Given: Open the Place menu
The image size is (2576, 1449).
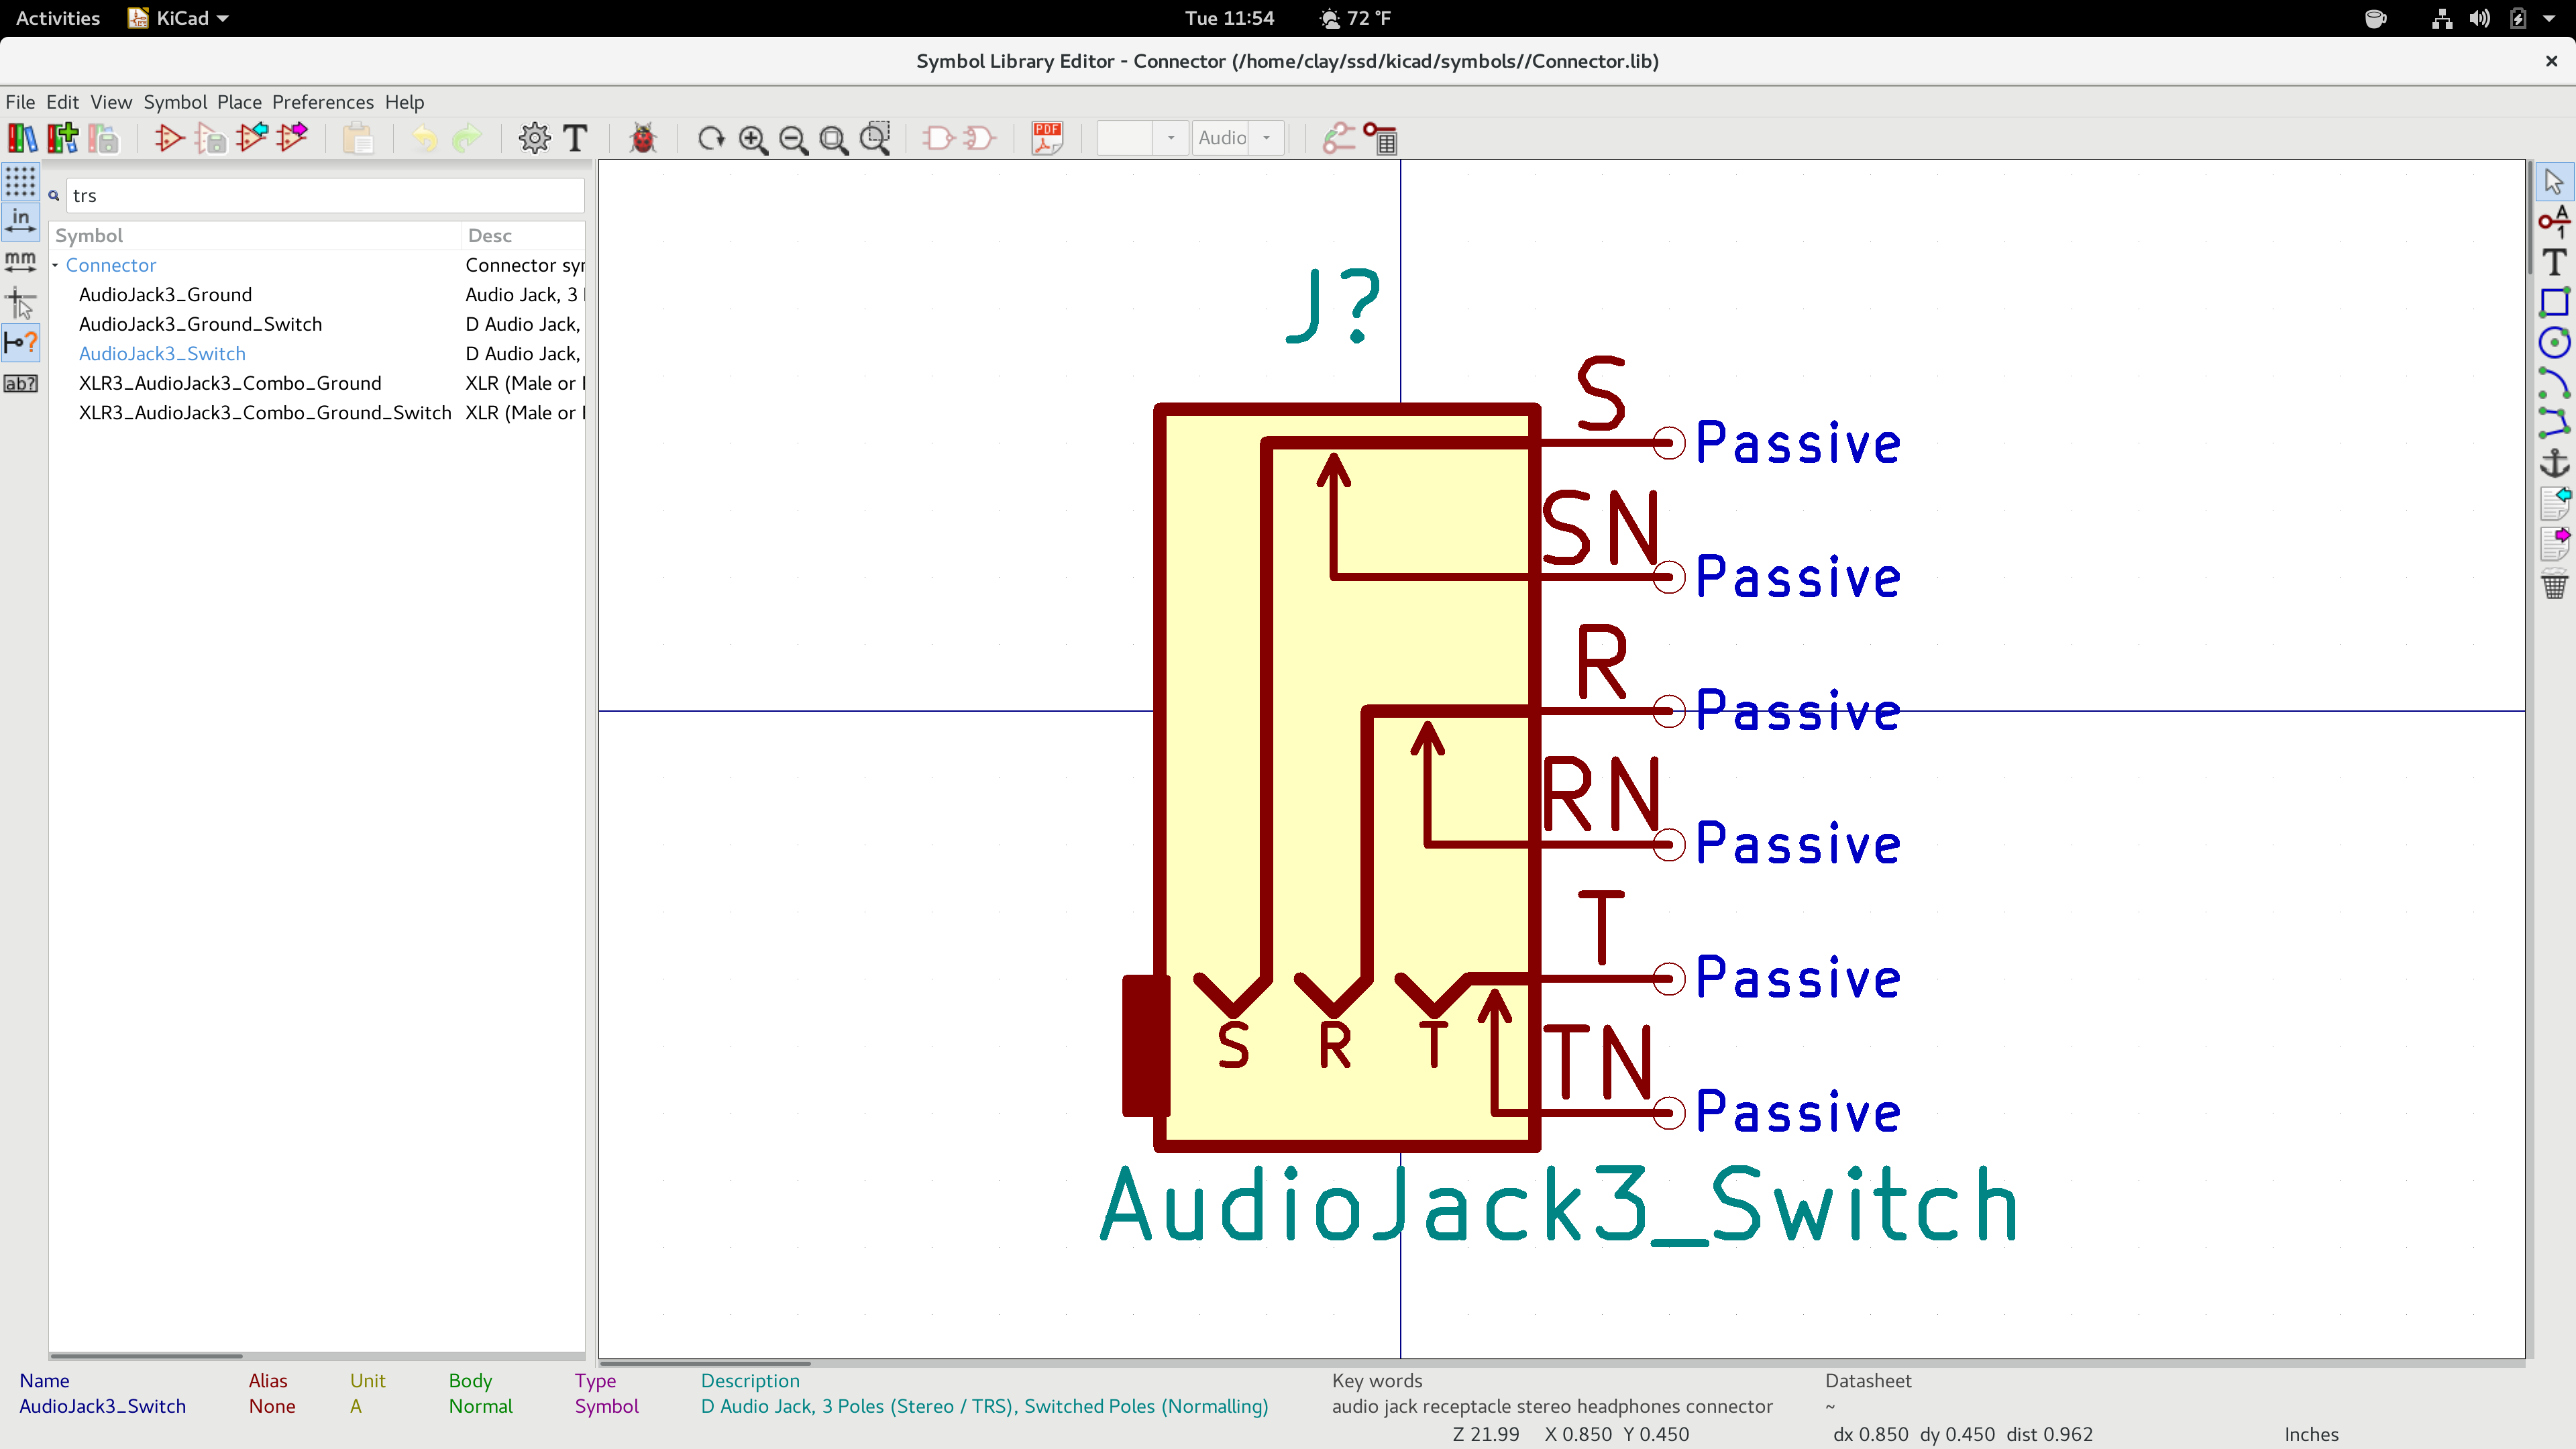Looking at the screenshot, I should [x=239, y=101].
